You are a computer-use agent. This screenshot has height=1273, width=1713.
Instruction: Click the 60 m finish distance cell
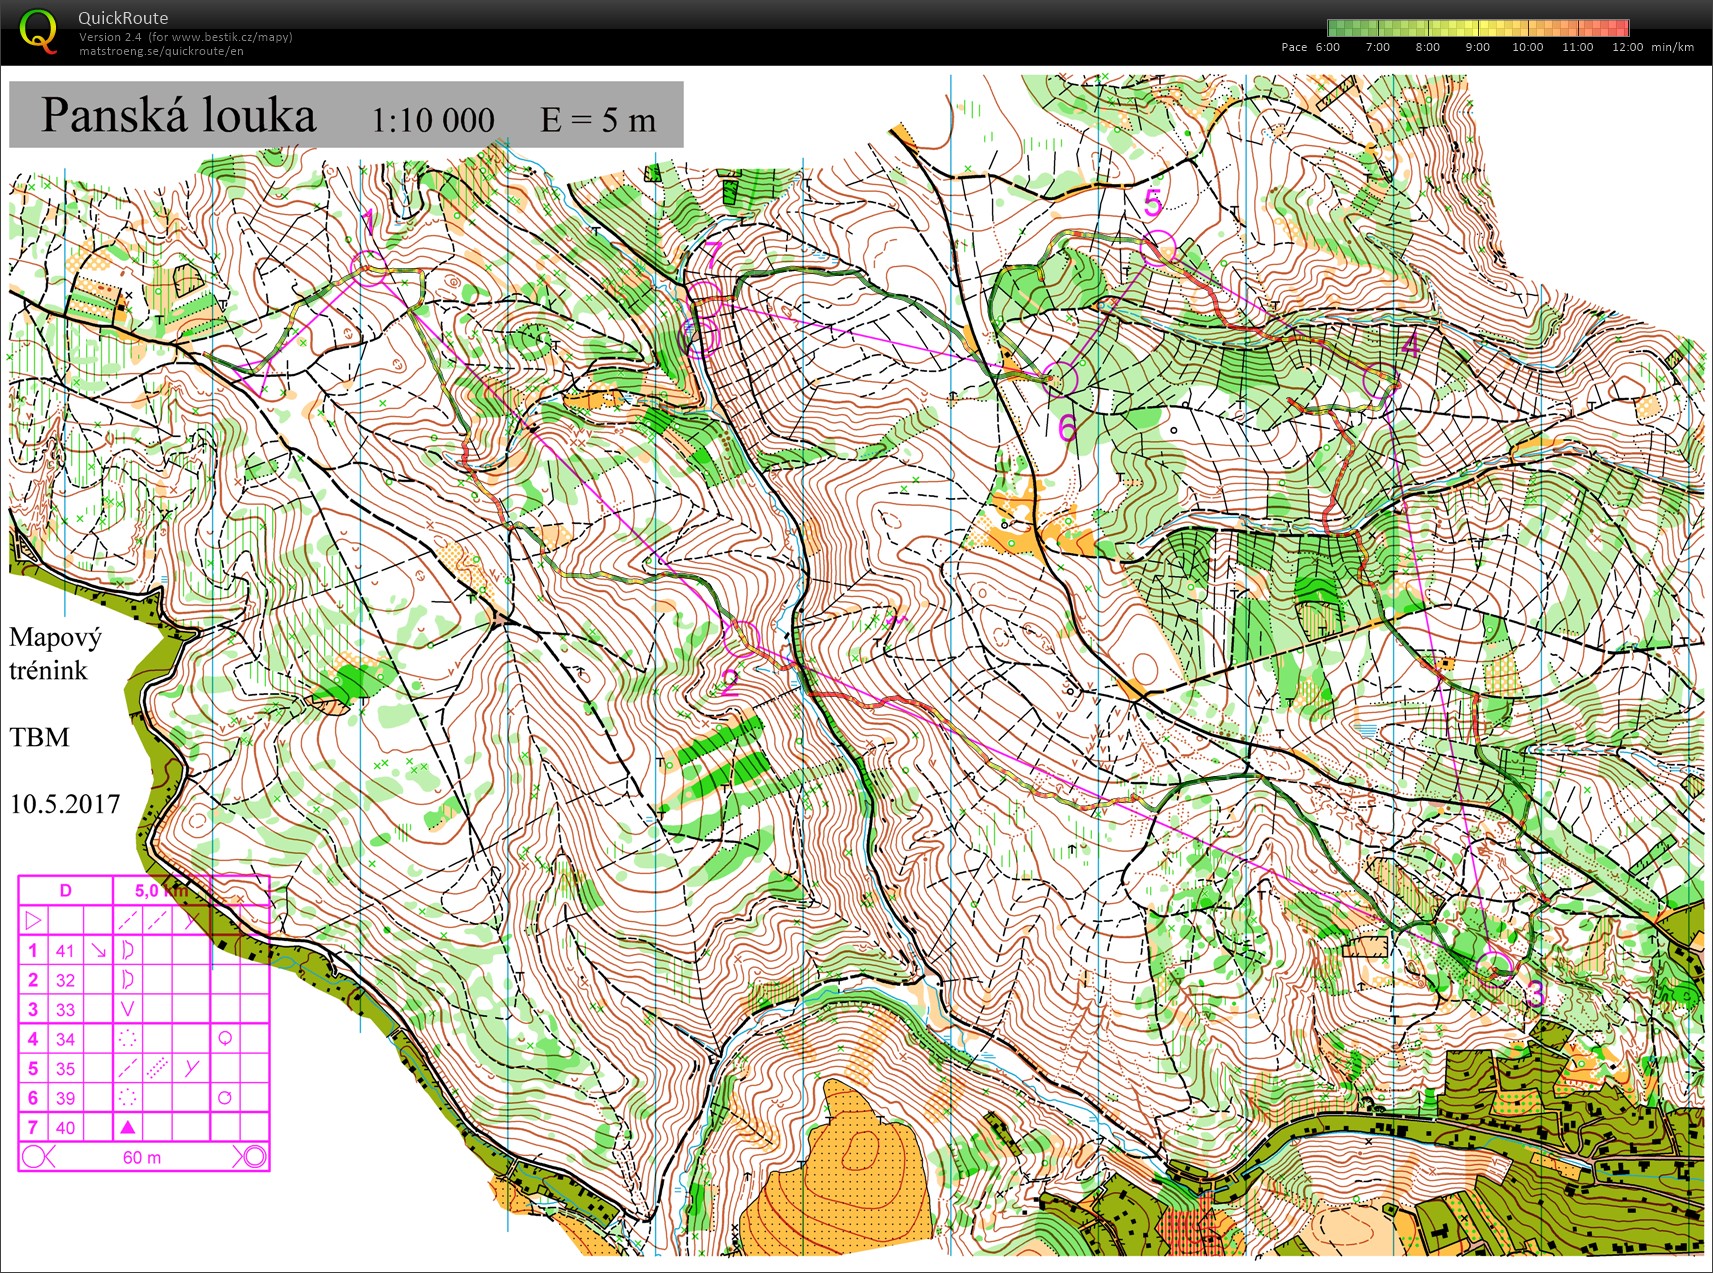142,1158
